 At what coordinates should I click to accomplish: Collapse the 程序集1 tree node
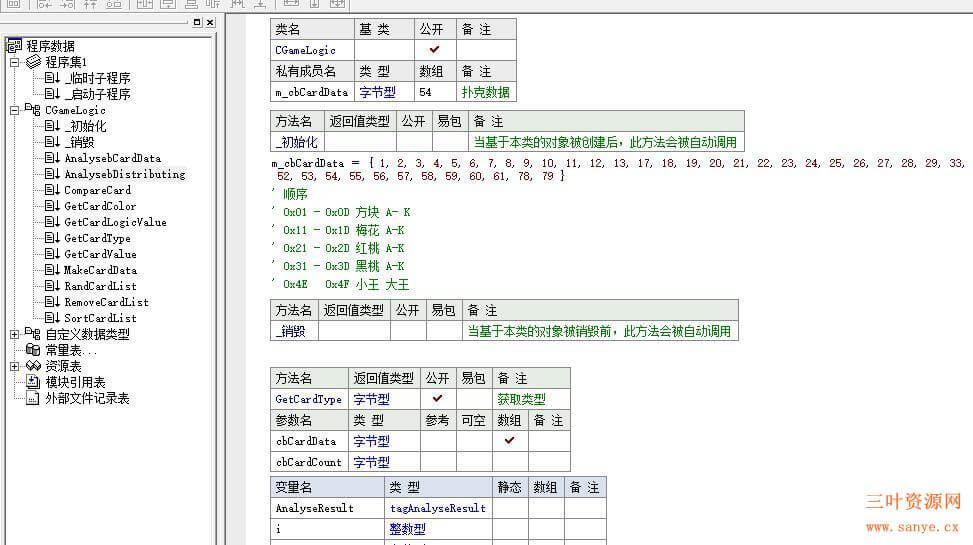point(14,62)
